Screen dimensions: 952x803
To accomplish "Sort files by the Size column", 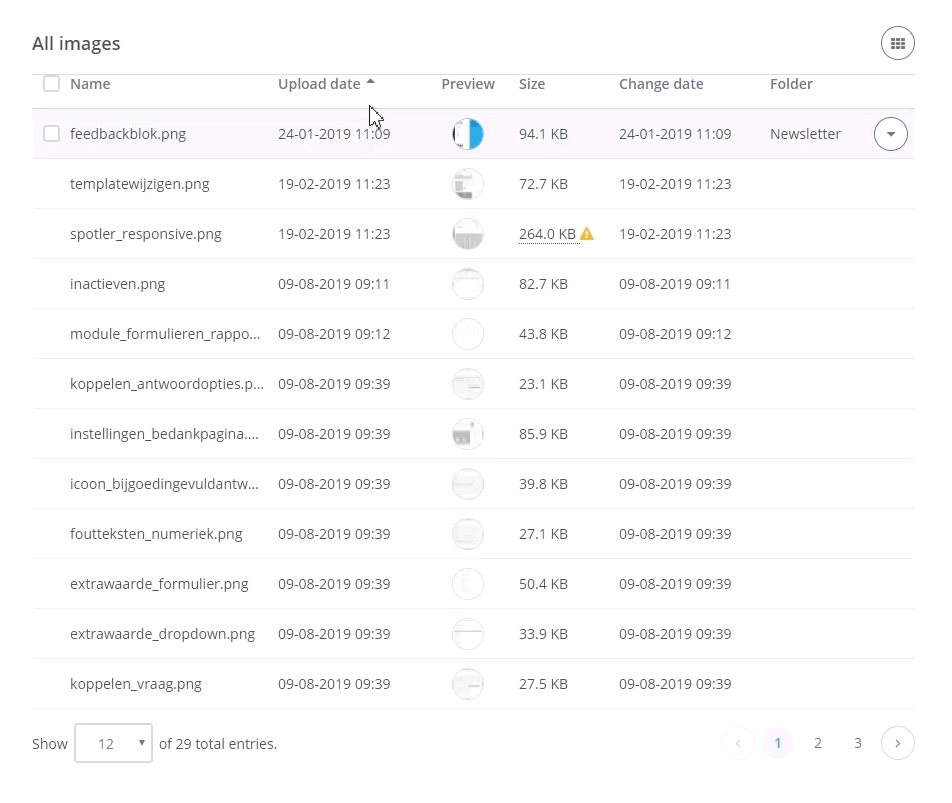I will [x=531, y=84].
